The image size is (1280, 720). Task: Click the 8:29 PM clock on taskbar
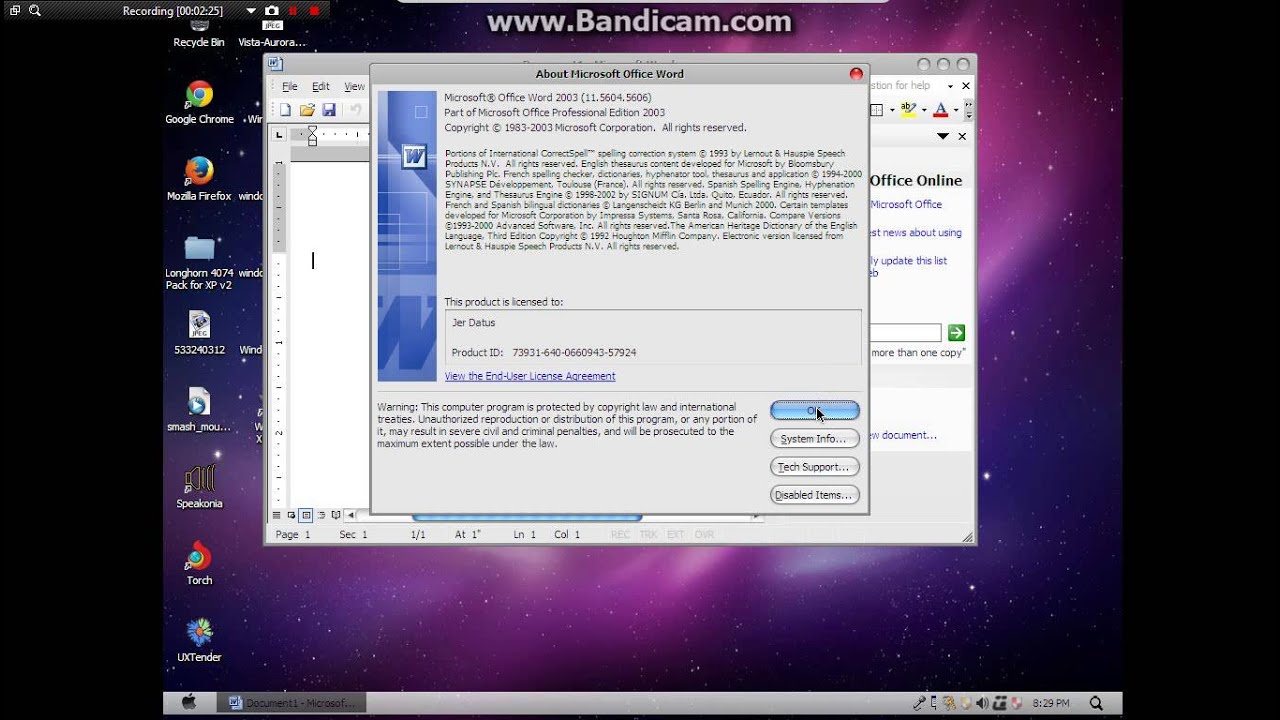1051,704
